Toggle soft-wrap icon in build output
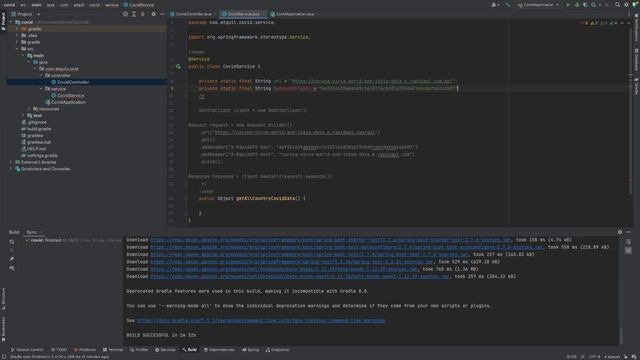This screenshot has height=360, width=640. (x=628, y=242)
